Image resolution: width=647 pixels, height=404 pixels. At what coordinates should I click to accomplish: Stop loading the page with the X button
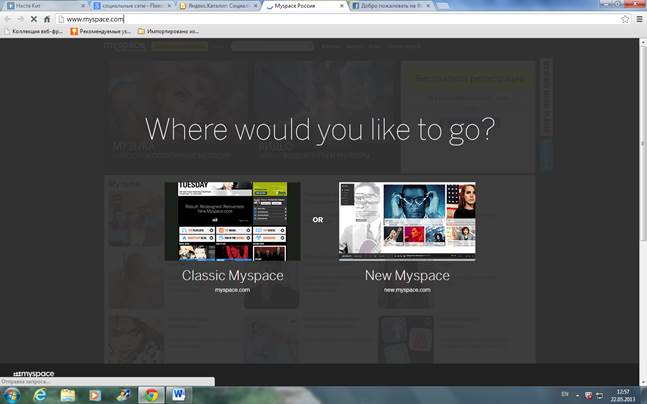pyautogui.click(x=34, y=19)
